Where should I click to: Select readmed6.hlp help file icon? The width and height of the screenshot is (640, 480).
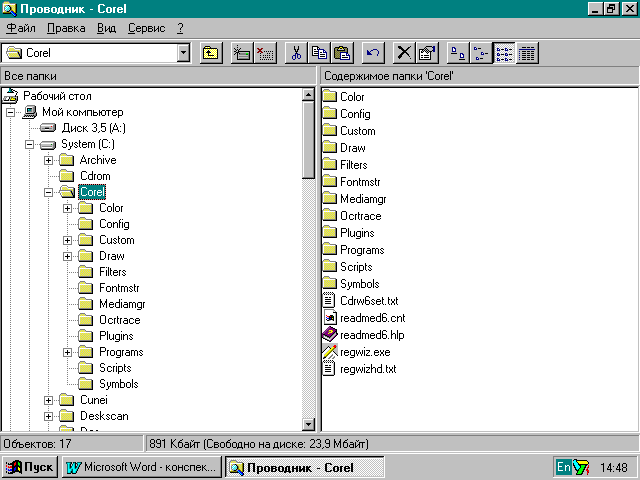(x=330, y=335)
